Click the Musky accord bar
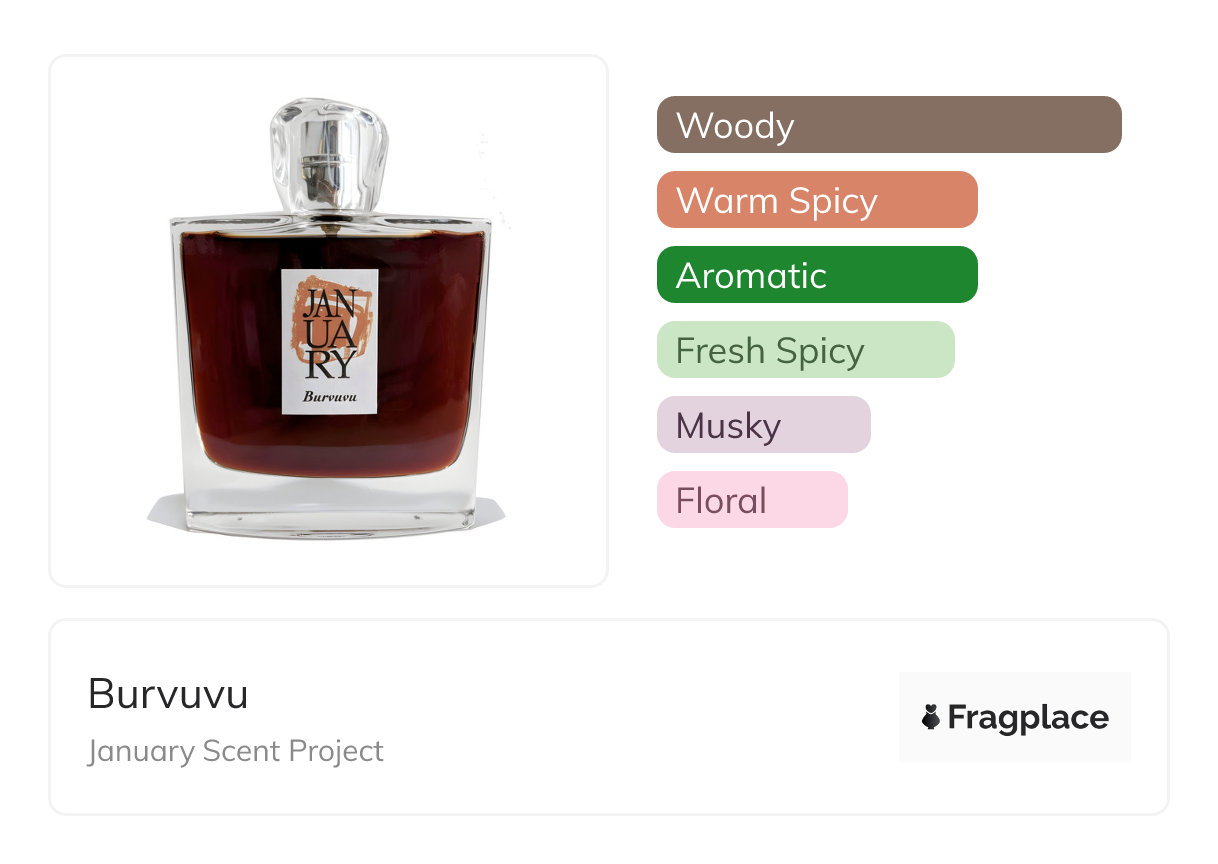This screenshot has height=864, width=1218. 764,425
